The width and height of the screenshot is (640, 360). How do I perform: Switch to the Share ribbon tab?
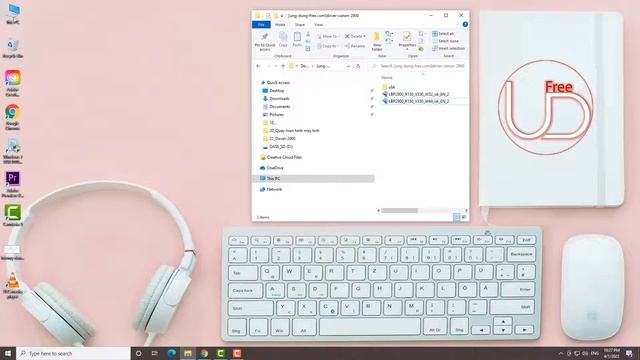pyautogui.click(x=300, y=25)
